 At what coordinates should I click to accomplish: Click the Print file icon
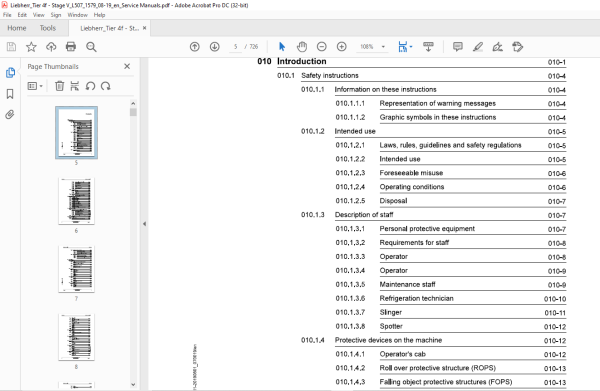pyautogui.click(x=71, y=47)
